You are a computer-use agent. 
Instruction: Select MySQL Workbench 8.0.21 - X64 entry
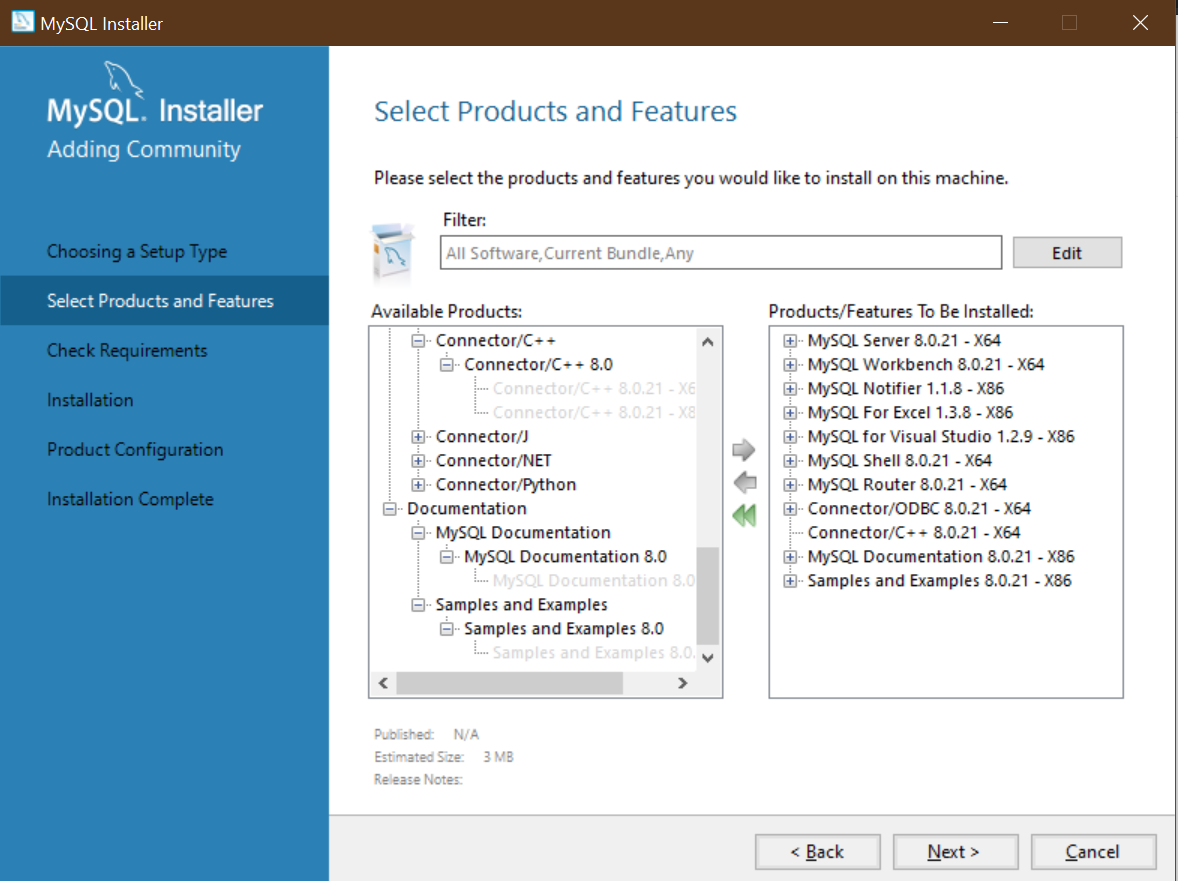click(926, 364)
